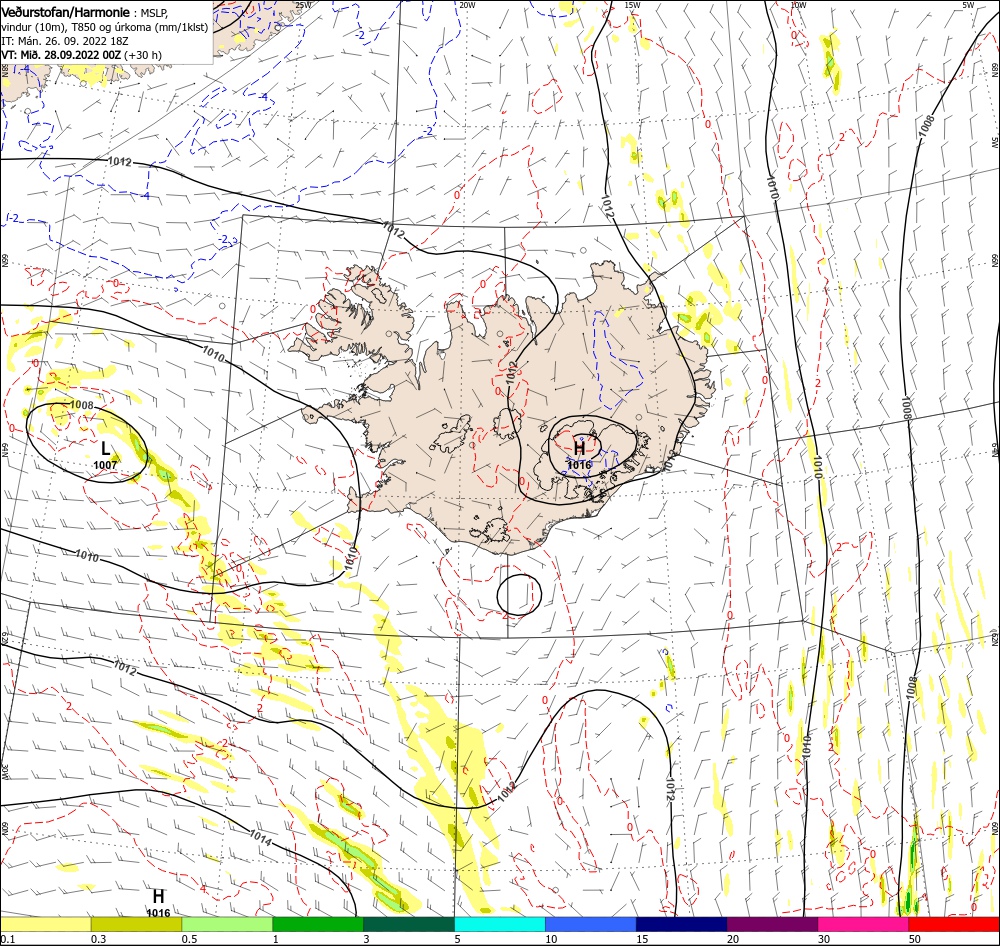Image resolution: width=1000 pixels, height=946 pixels.
Task: Click the 20W longitude label
Action: click(467, 5)
